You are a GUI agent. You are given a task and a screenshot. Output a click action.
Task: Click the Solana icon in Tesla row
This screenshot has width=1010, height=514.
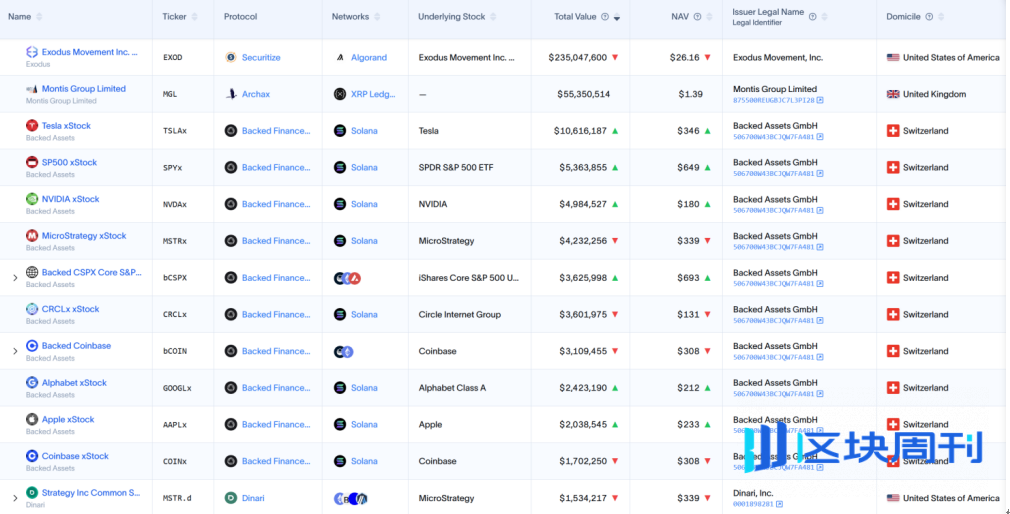click(x=340, y=131)
